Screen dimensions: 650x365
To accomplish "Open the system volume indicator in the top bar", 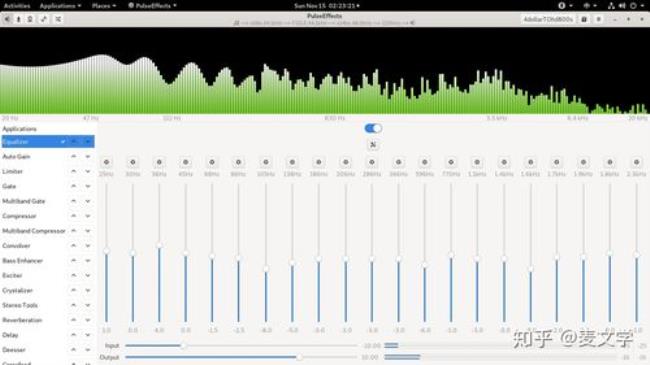I will tap(622, 6).
